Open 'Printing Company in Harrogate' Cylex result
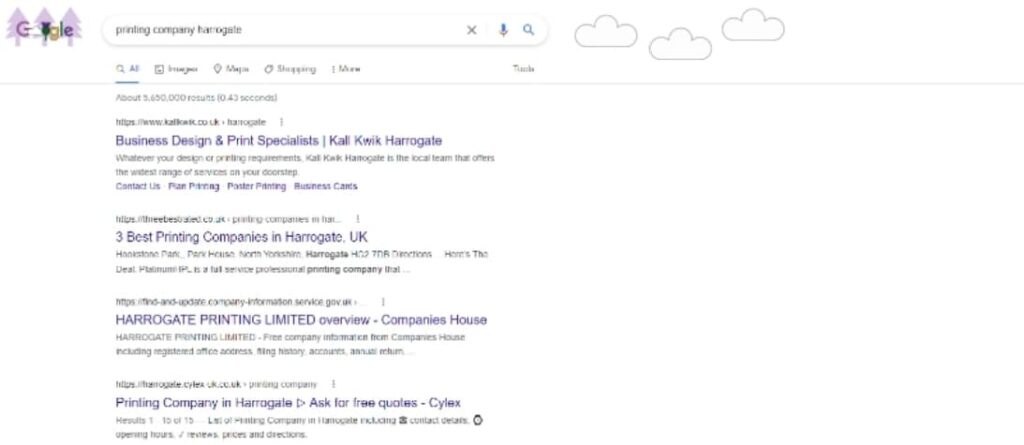The image size is (1024, 445). (x=288, y=403)
